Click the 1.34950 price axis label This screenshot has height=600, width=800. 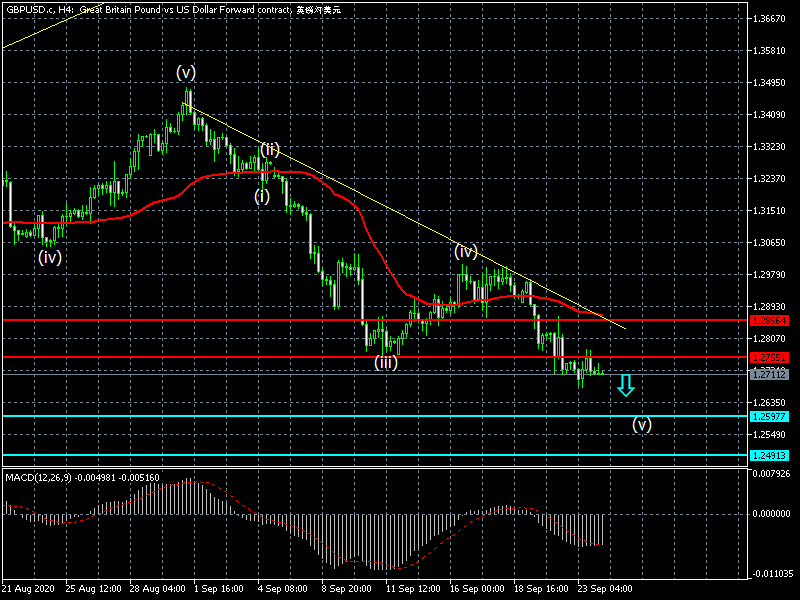click(769, 83)
